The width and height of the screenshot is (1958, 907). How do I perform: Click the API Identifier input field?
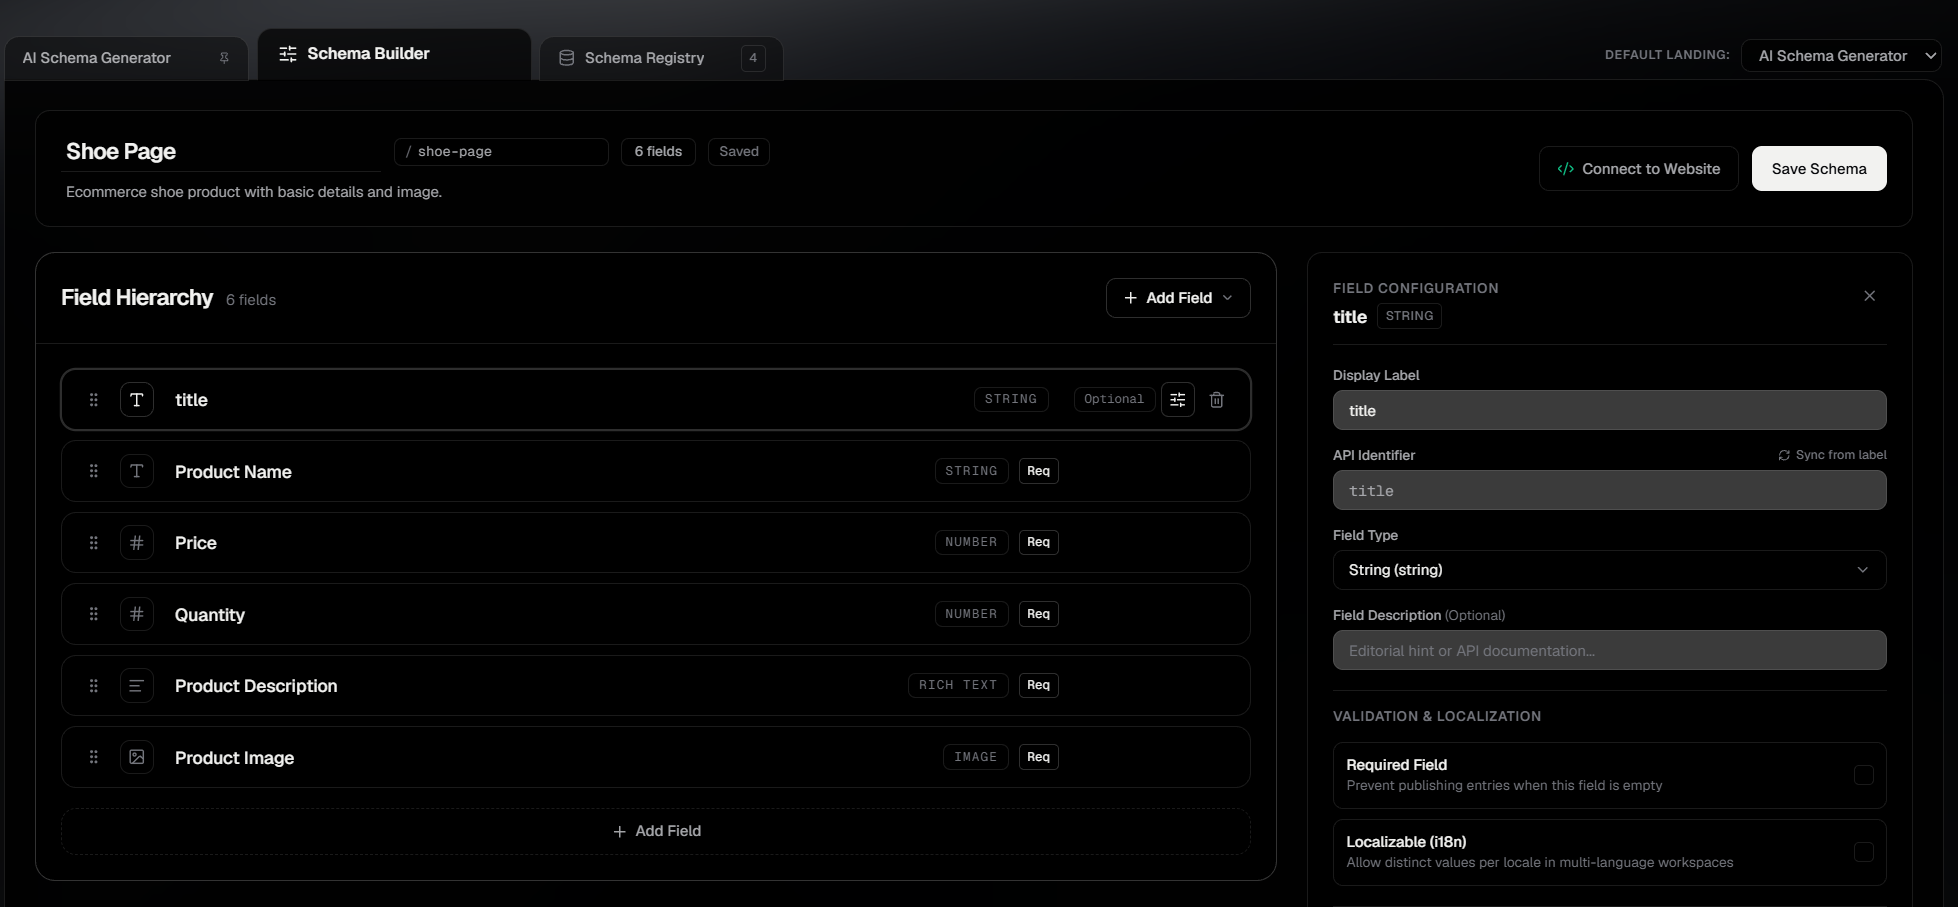coord(1610,491)
